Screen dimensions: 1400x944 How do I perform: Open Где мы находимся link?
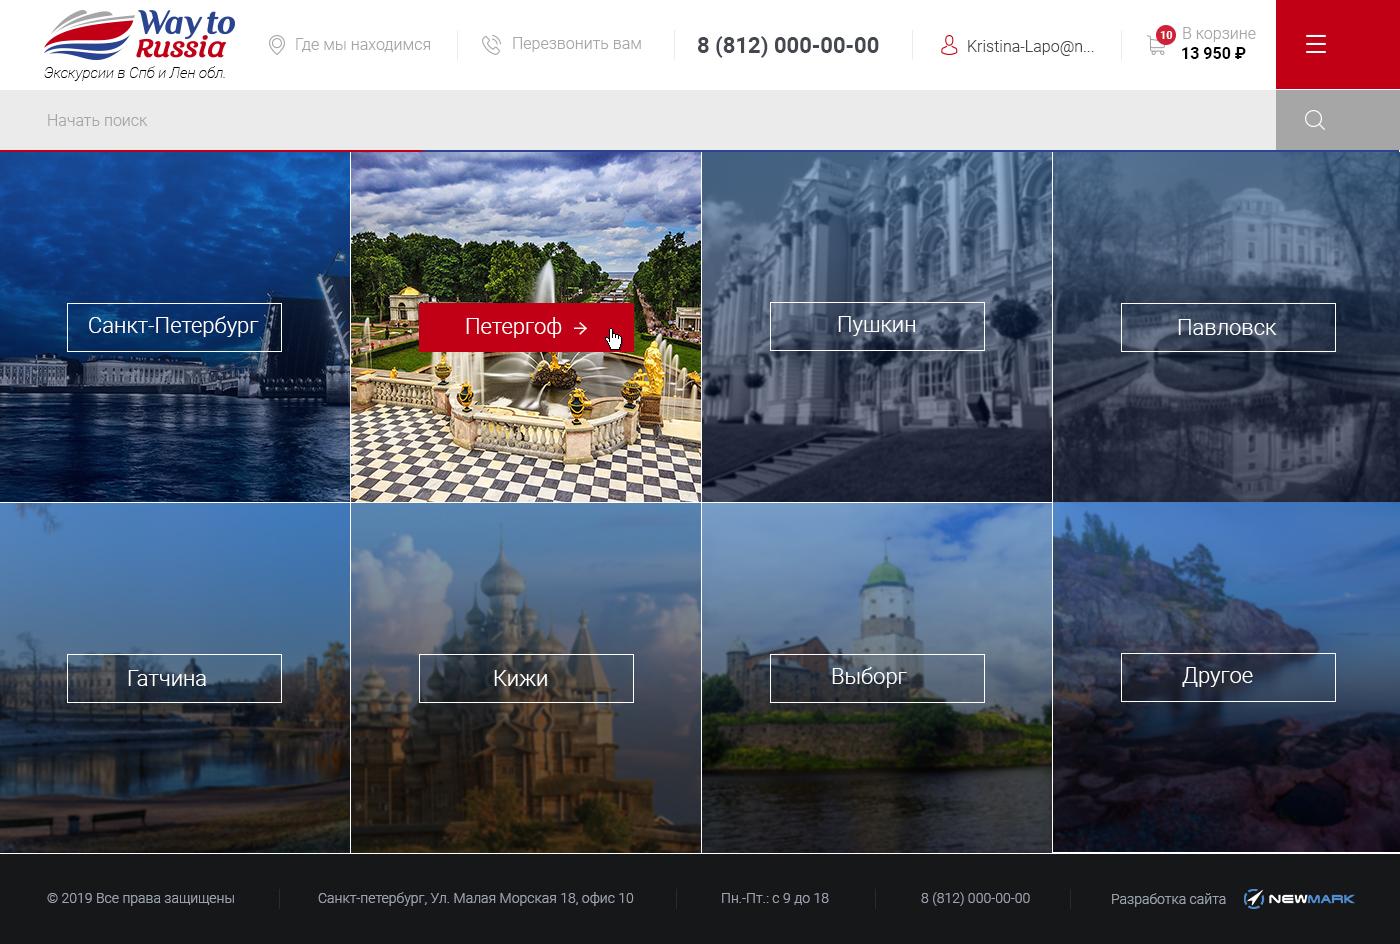[363, 45]
